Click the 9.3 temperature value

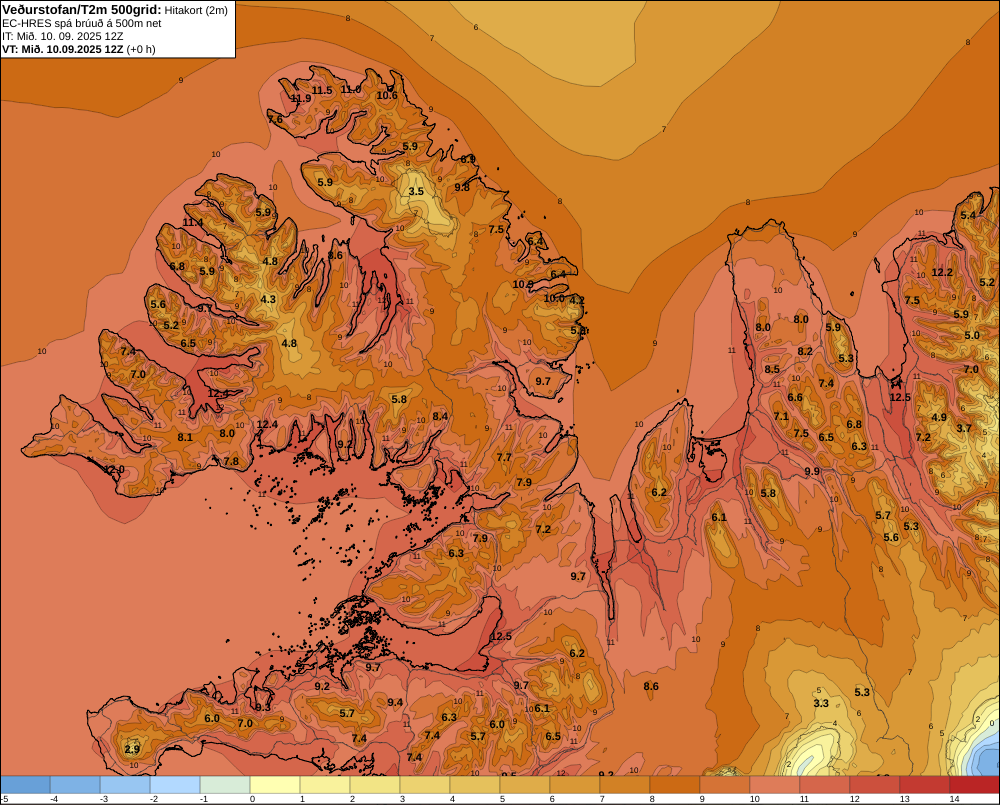pyautogui.click(x=263, y=707)
